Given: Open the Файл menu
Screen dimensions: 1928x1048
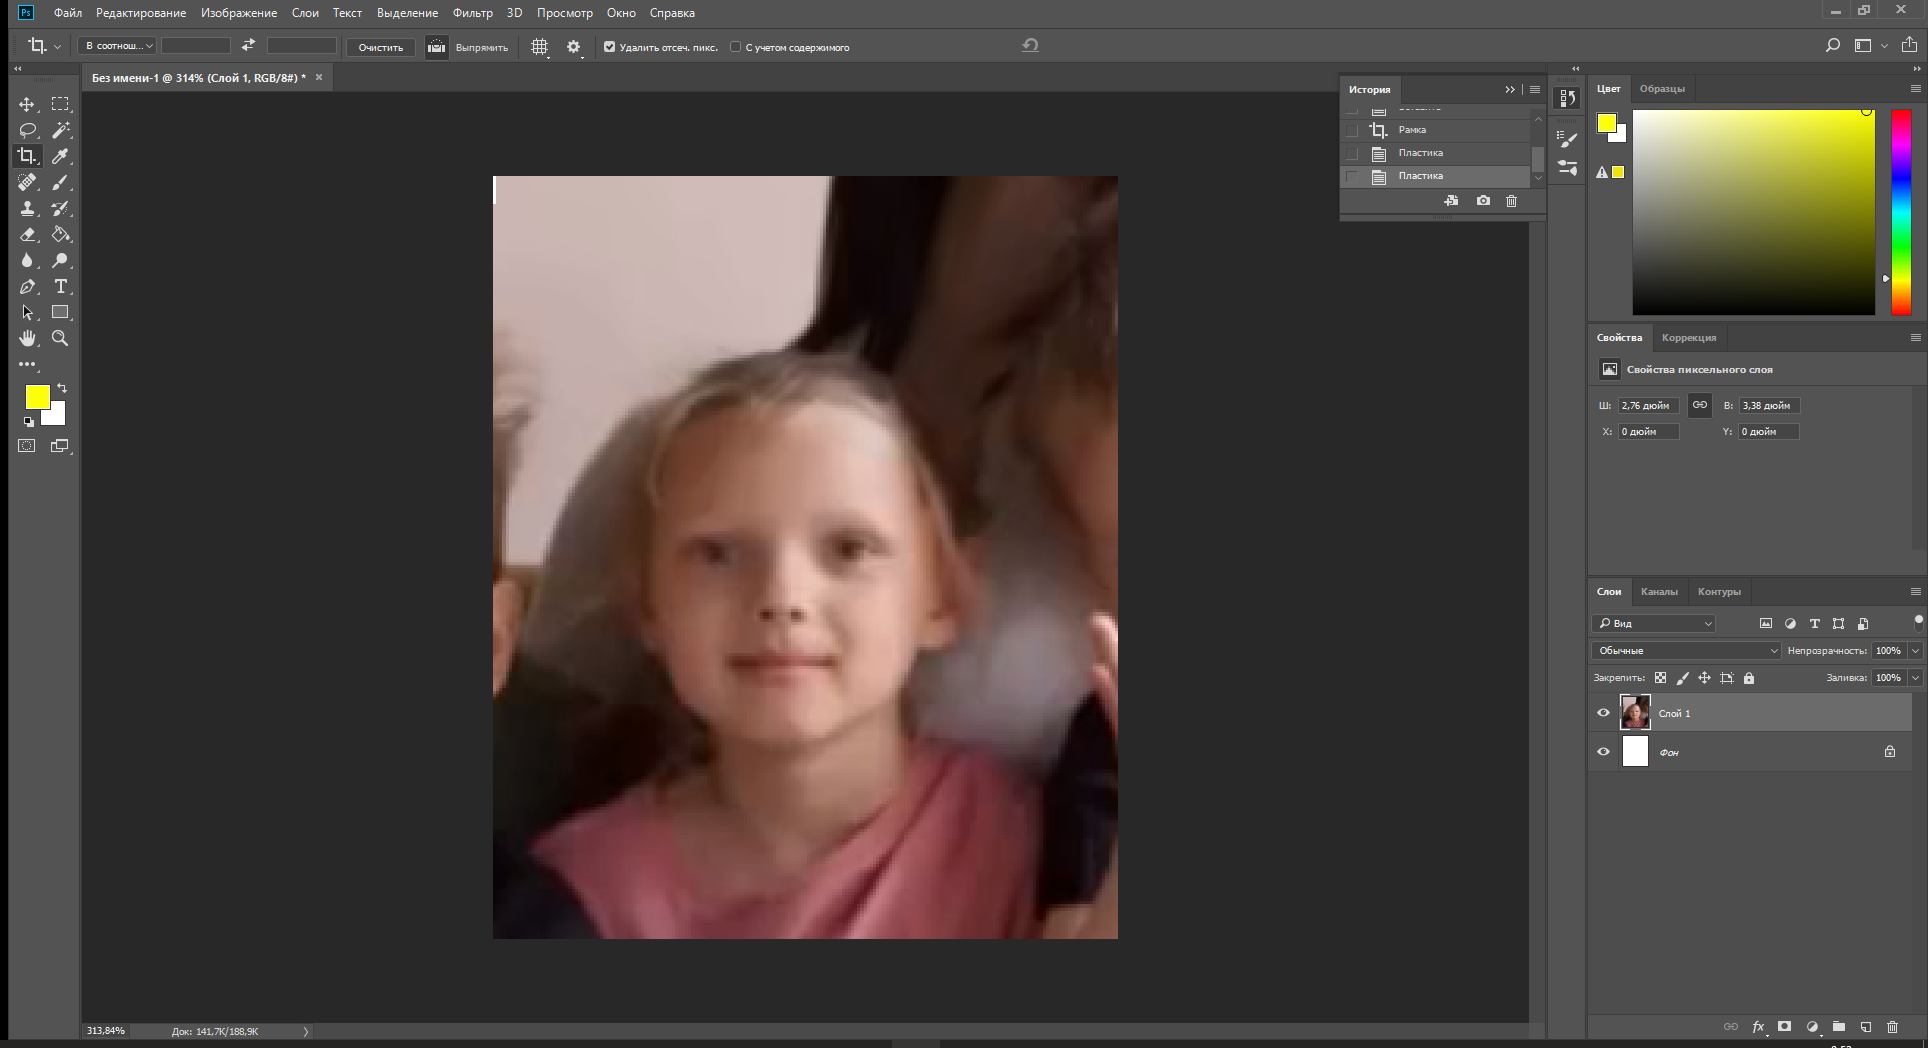Looking at the screenshot, I should (x=68, y=13).
